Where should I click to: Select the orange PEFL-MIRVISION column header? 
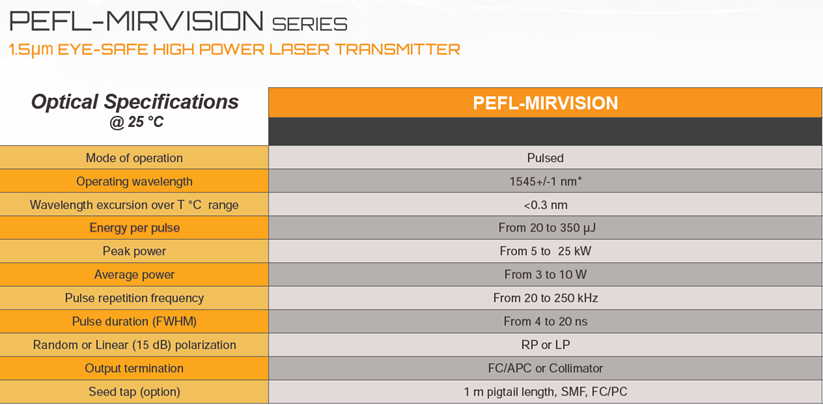(x=545, y=103)
